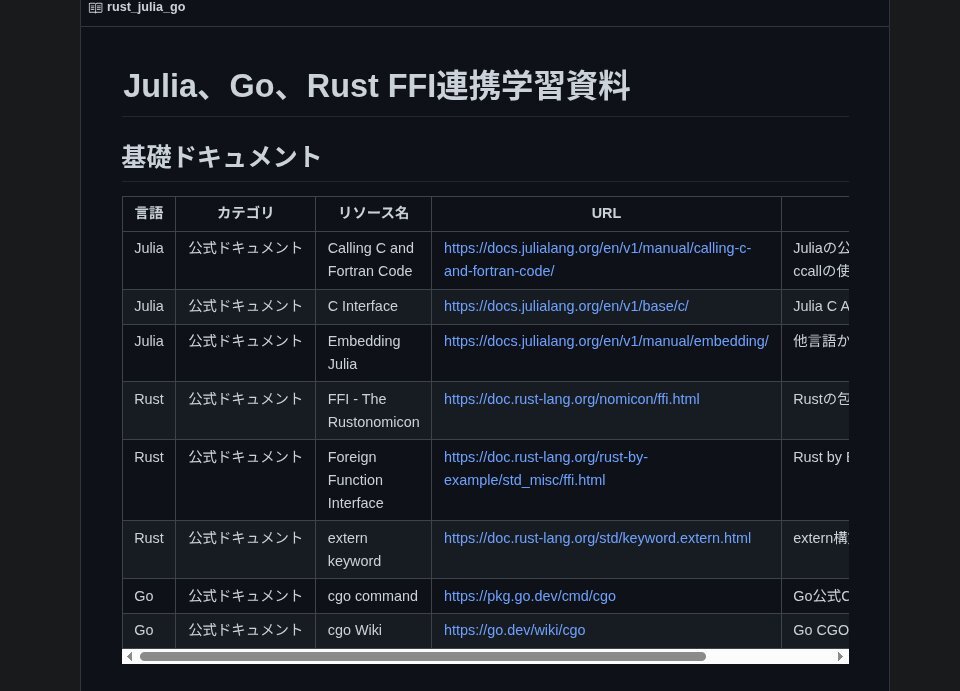Click the 'C Interface' resource cell
960x691 pixels.
point(373,307)
